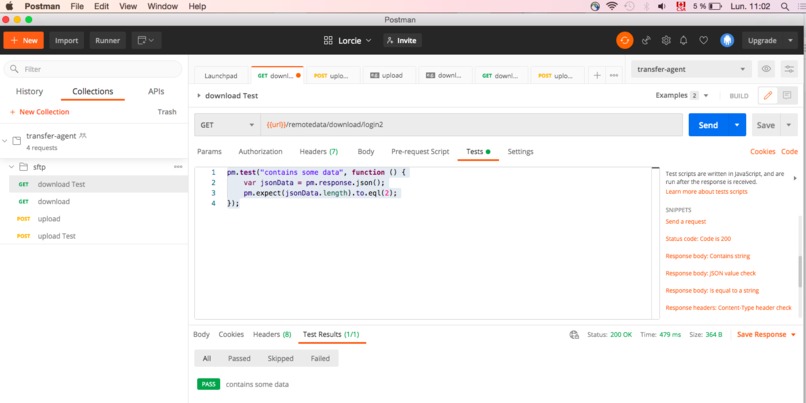Open Postman settings wrench icon

click(666, 40)
